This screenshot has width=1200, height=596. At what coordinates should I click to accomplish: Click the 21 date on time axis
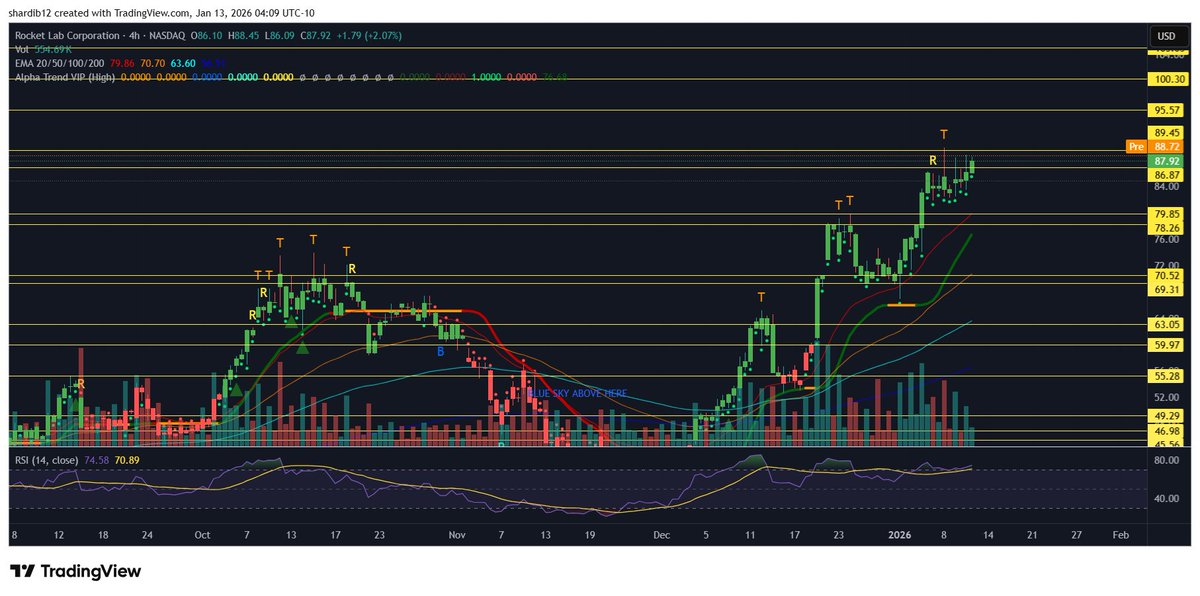tap(1032, 535)
